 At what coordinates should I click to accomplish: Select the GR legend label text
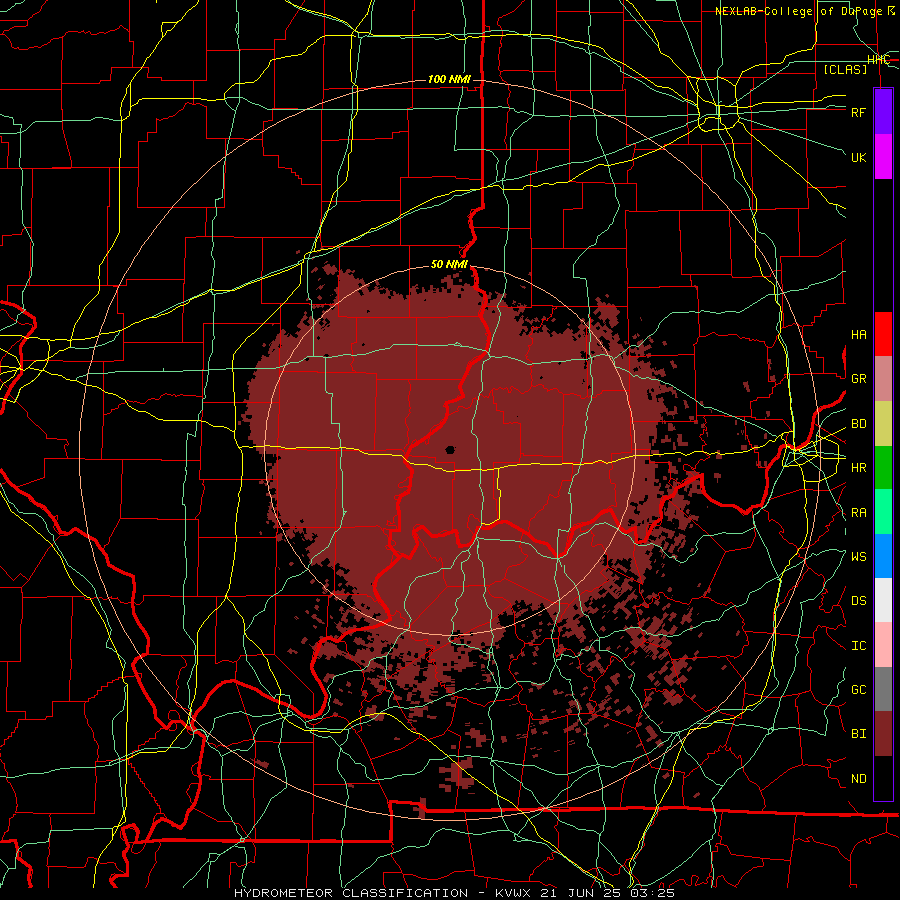click(x=858, y=379)
